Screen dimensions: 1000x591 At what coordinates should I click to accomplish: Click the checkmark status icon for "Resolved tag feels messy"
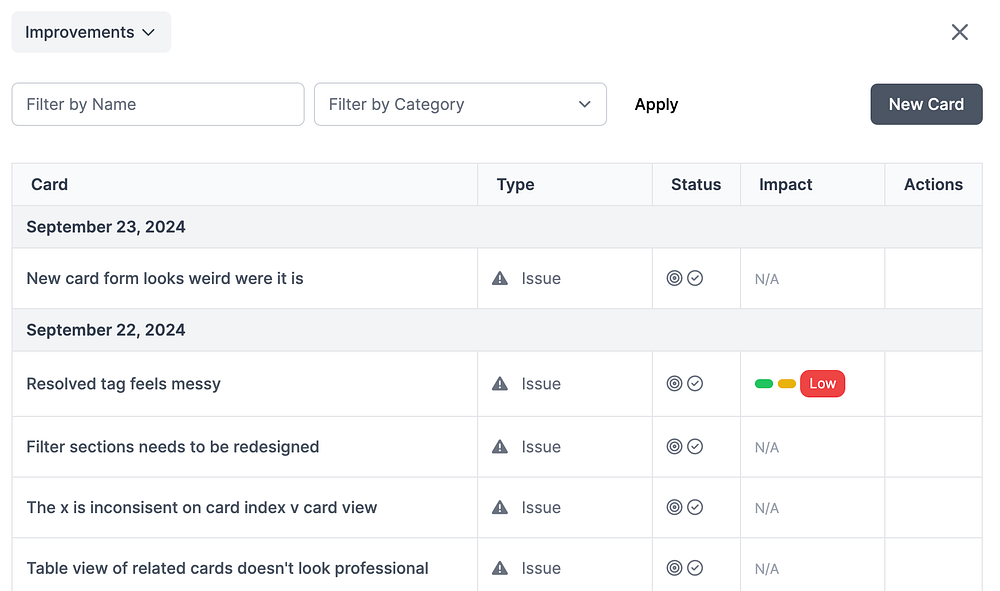[x=695, y=383]
